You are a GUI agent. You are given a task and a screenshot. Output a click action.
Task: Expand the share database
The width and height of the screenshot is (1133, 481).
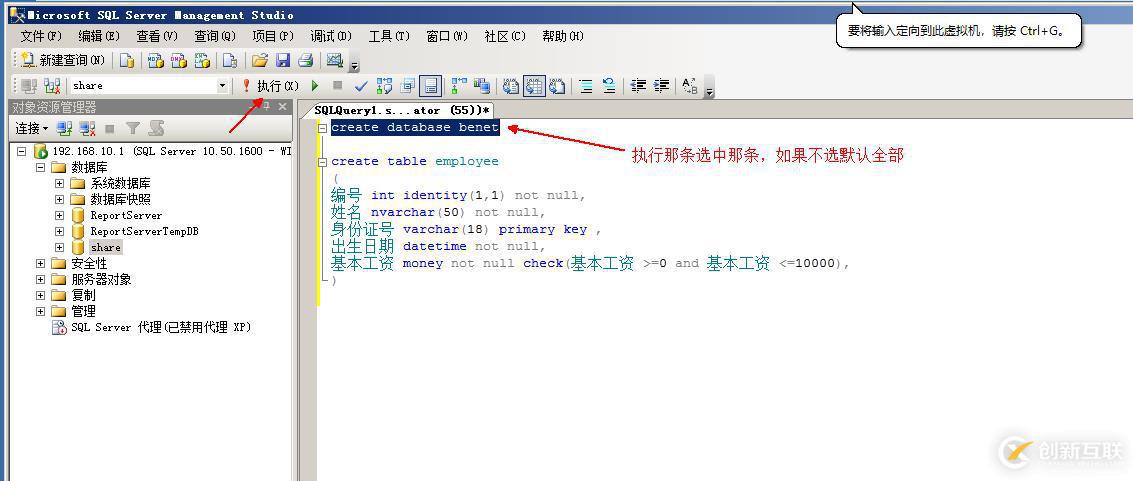tap(59, 247)
